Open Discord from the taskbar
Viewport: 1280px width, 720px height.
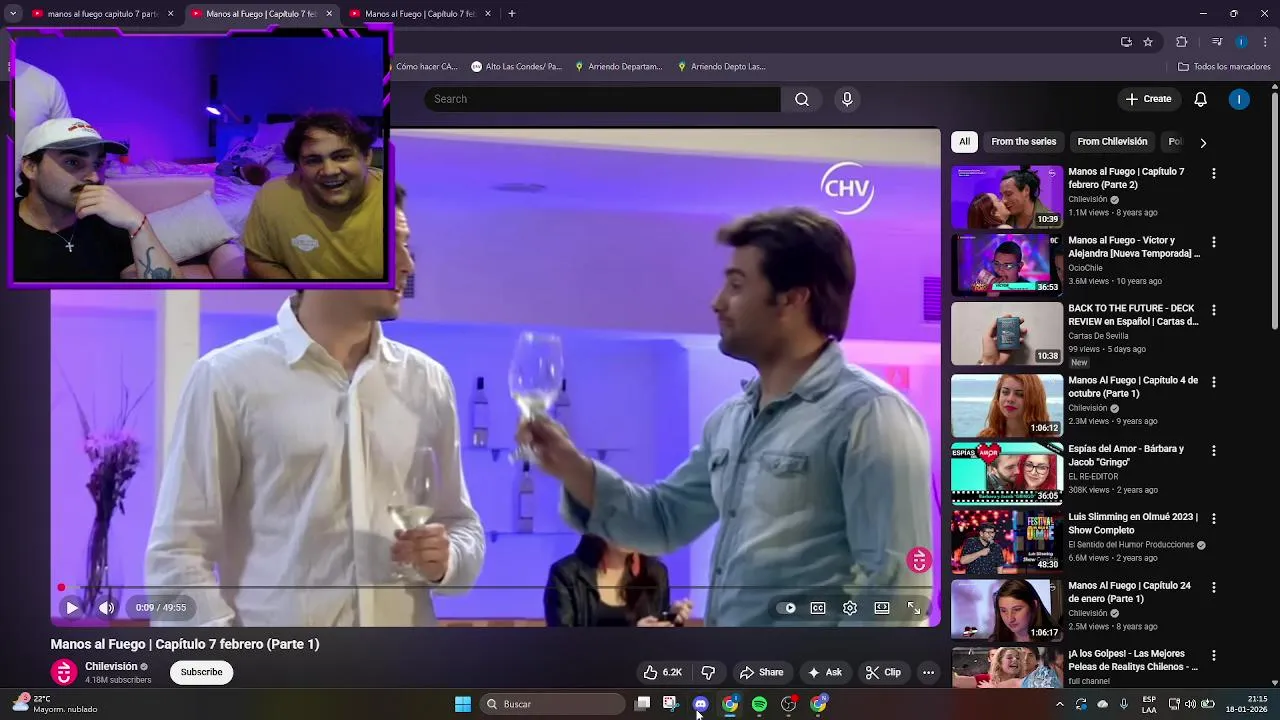click(700, 704)
